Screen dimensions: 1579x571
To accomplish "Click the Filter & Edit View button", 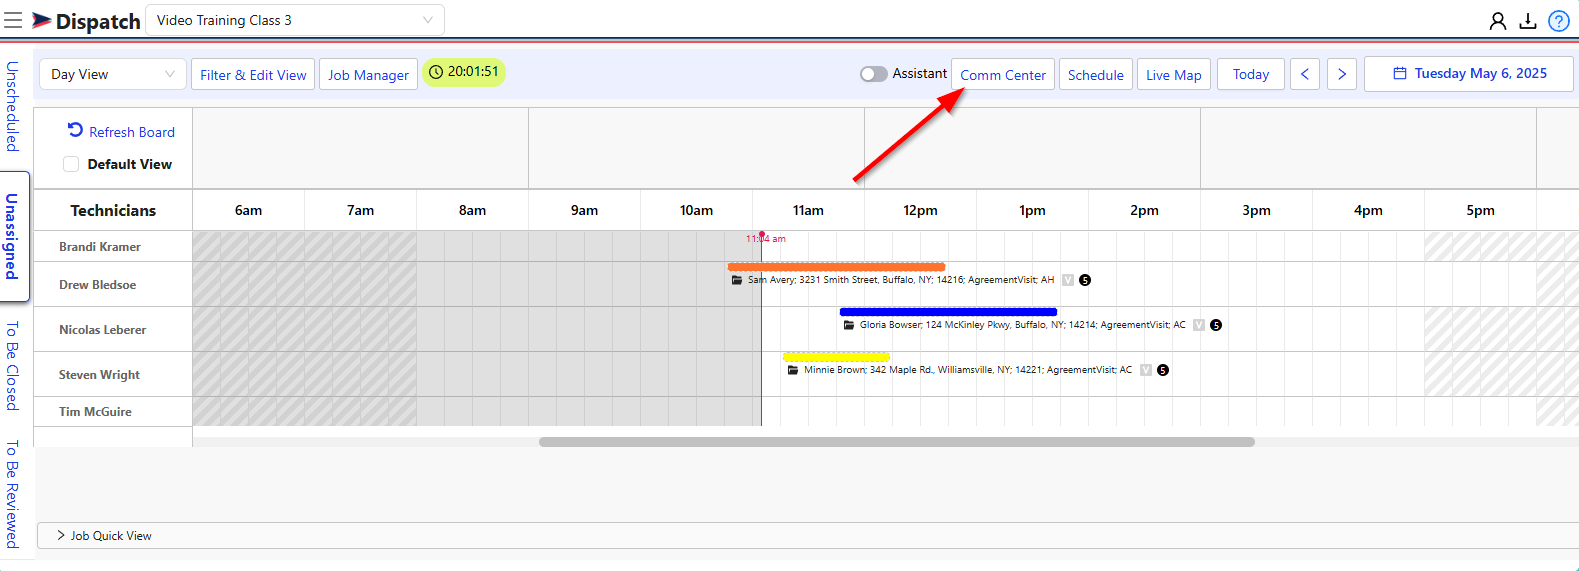I will click(253, 74).
